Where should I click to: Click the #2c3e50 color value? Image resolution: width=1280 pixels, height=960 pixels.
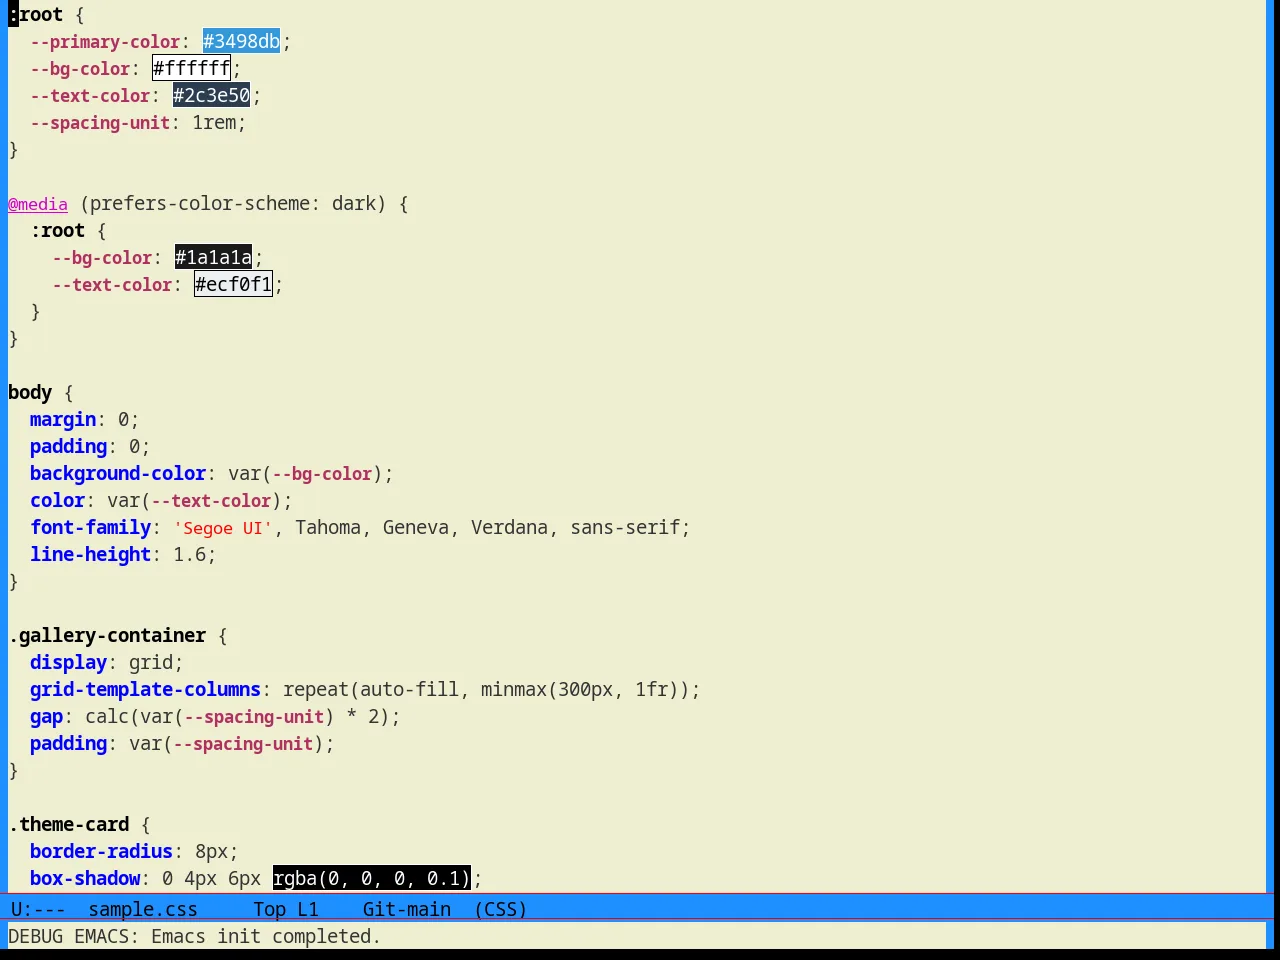coord(211,95)
